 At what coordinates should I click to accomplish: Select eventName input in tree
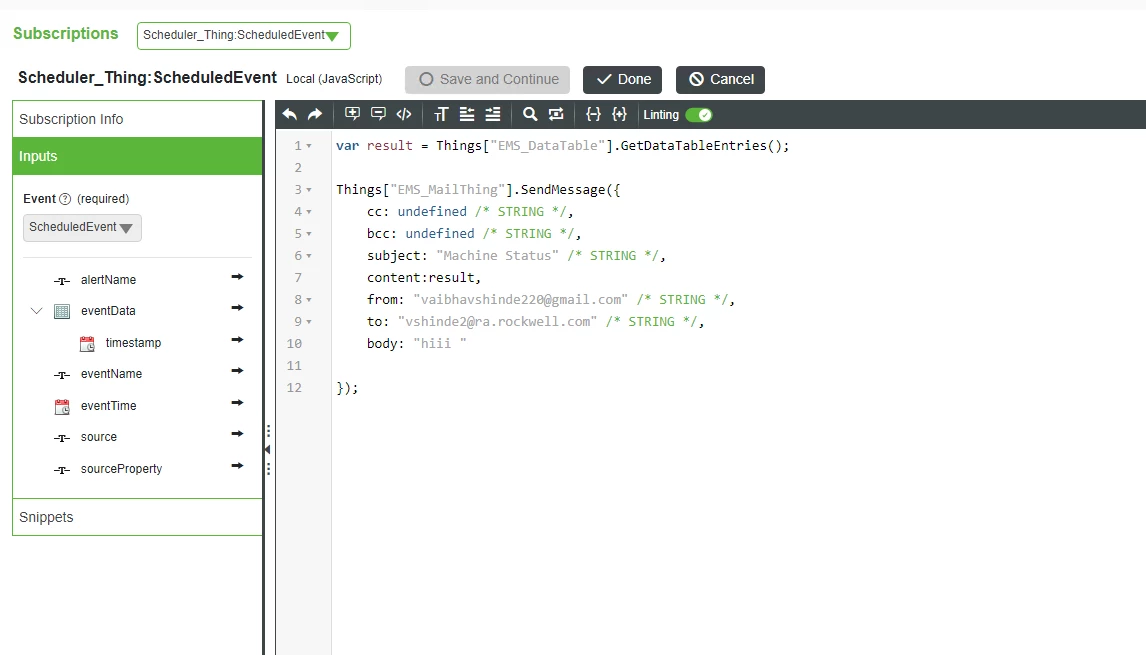(111, 374)
